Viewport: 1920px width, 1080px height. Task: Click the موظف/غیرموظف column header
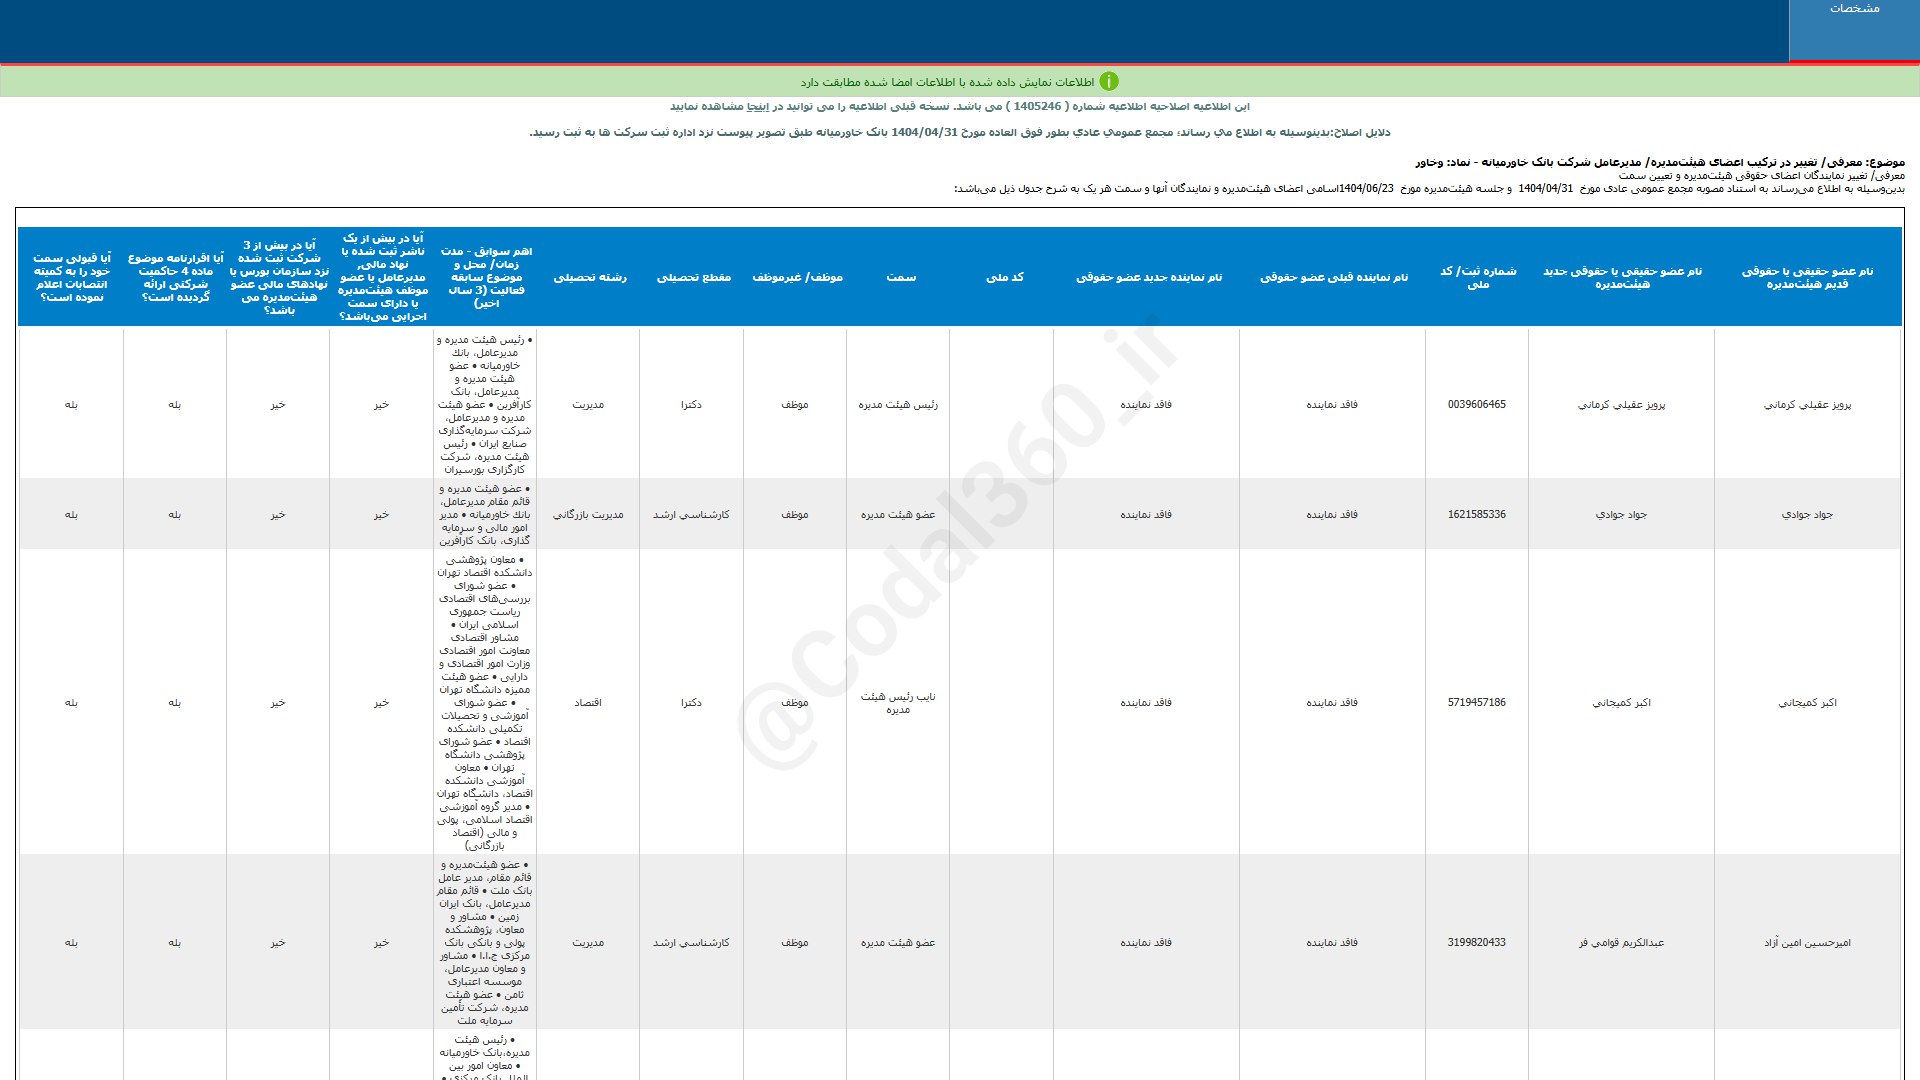[797, 278]
